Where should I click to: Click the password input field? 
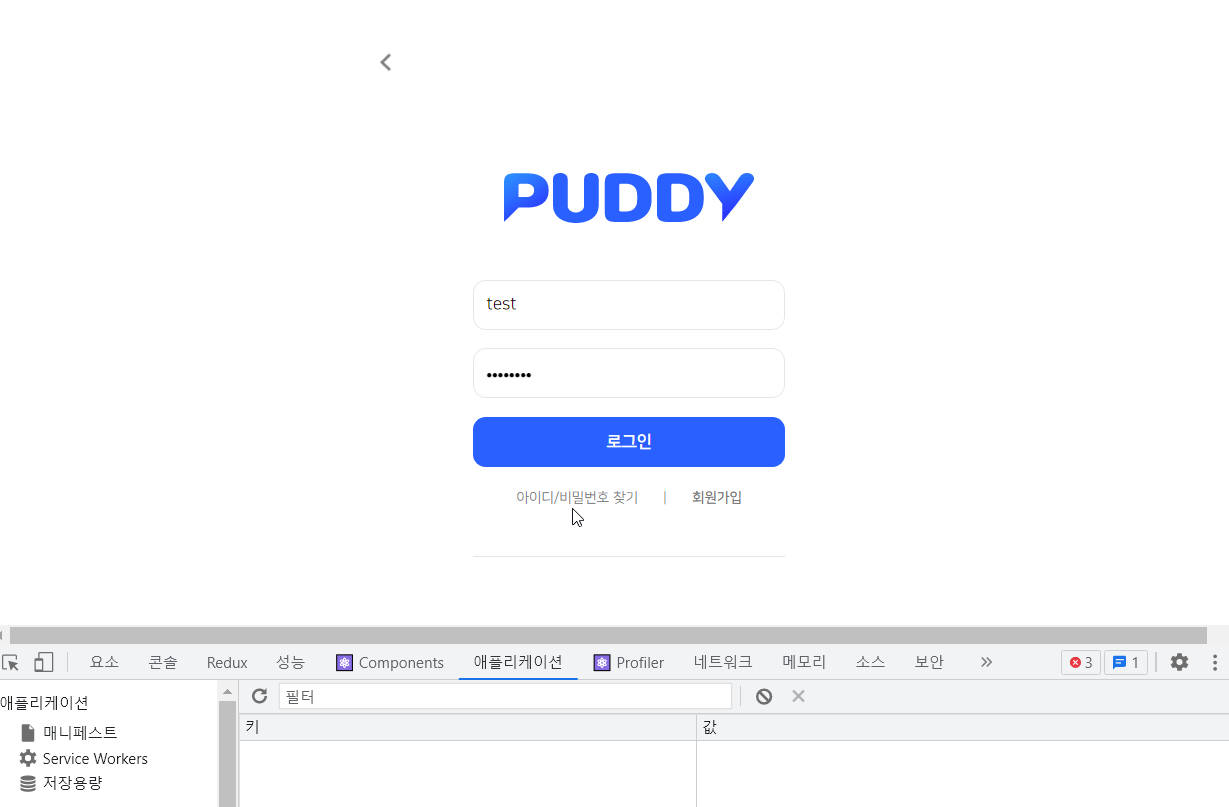click(629, 373)
